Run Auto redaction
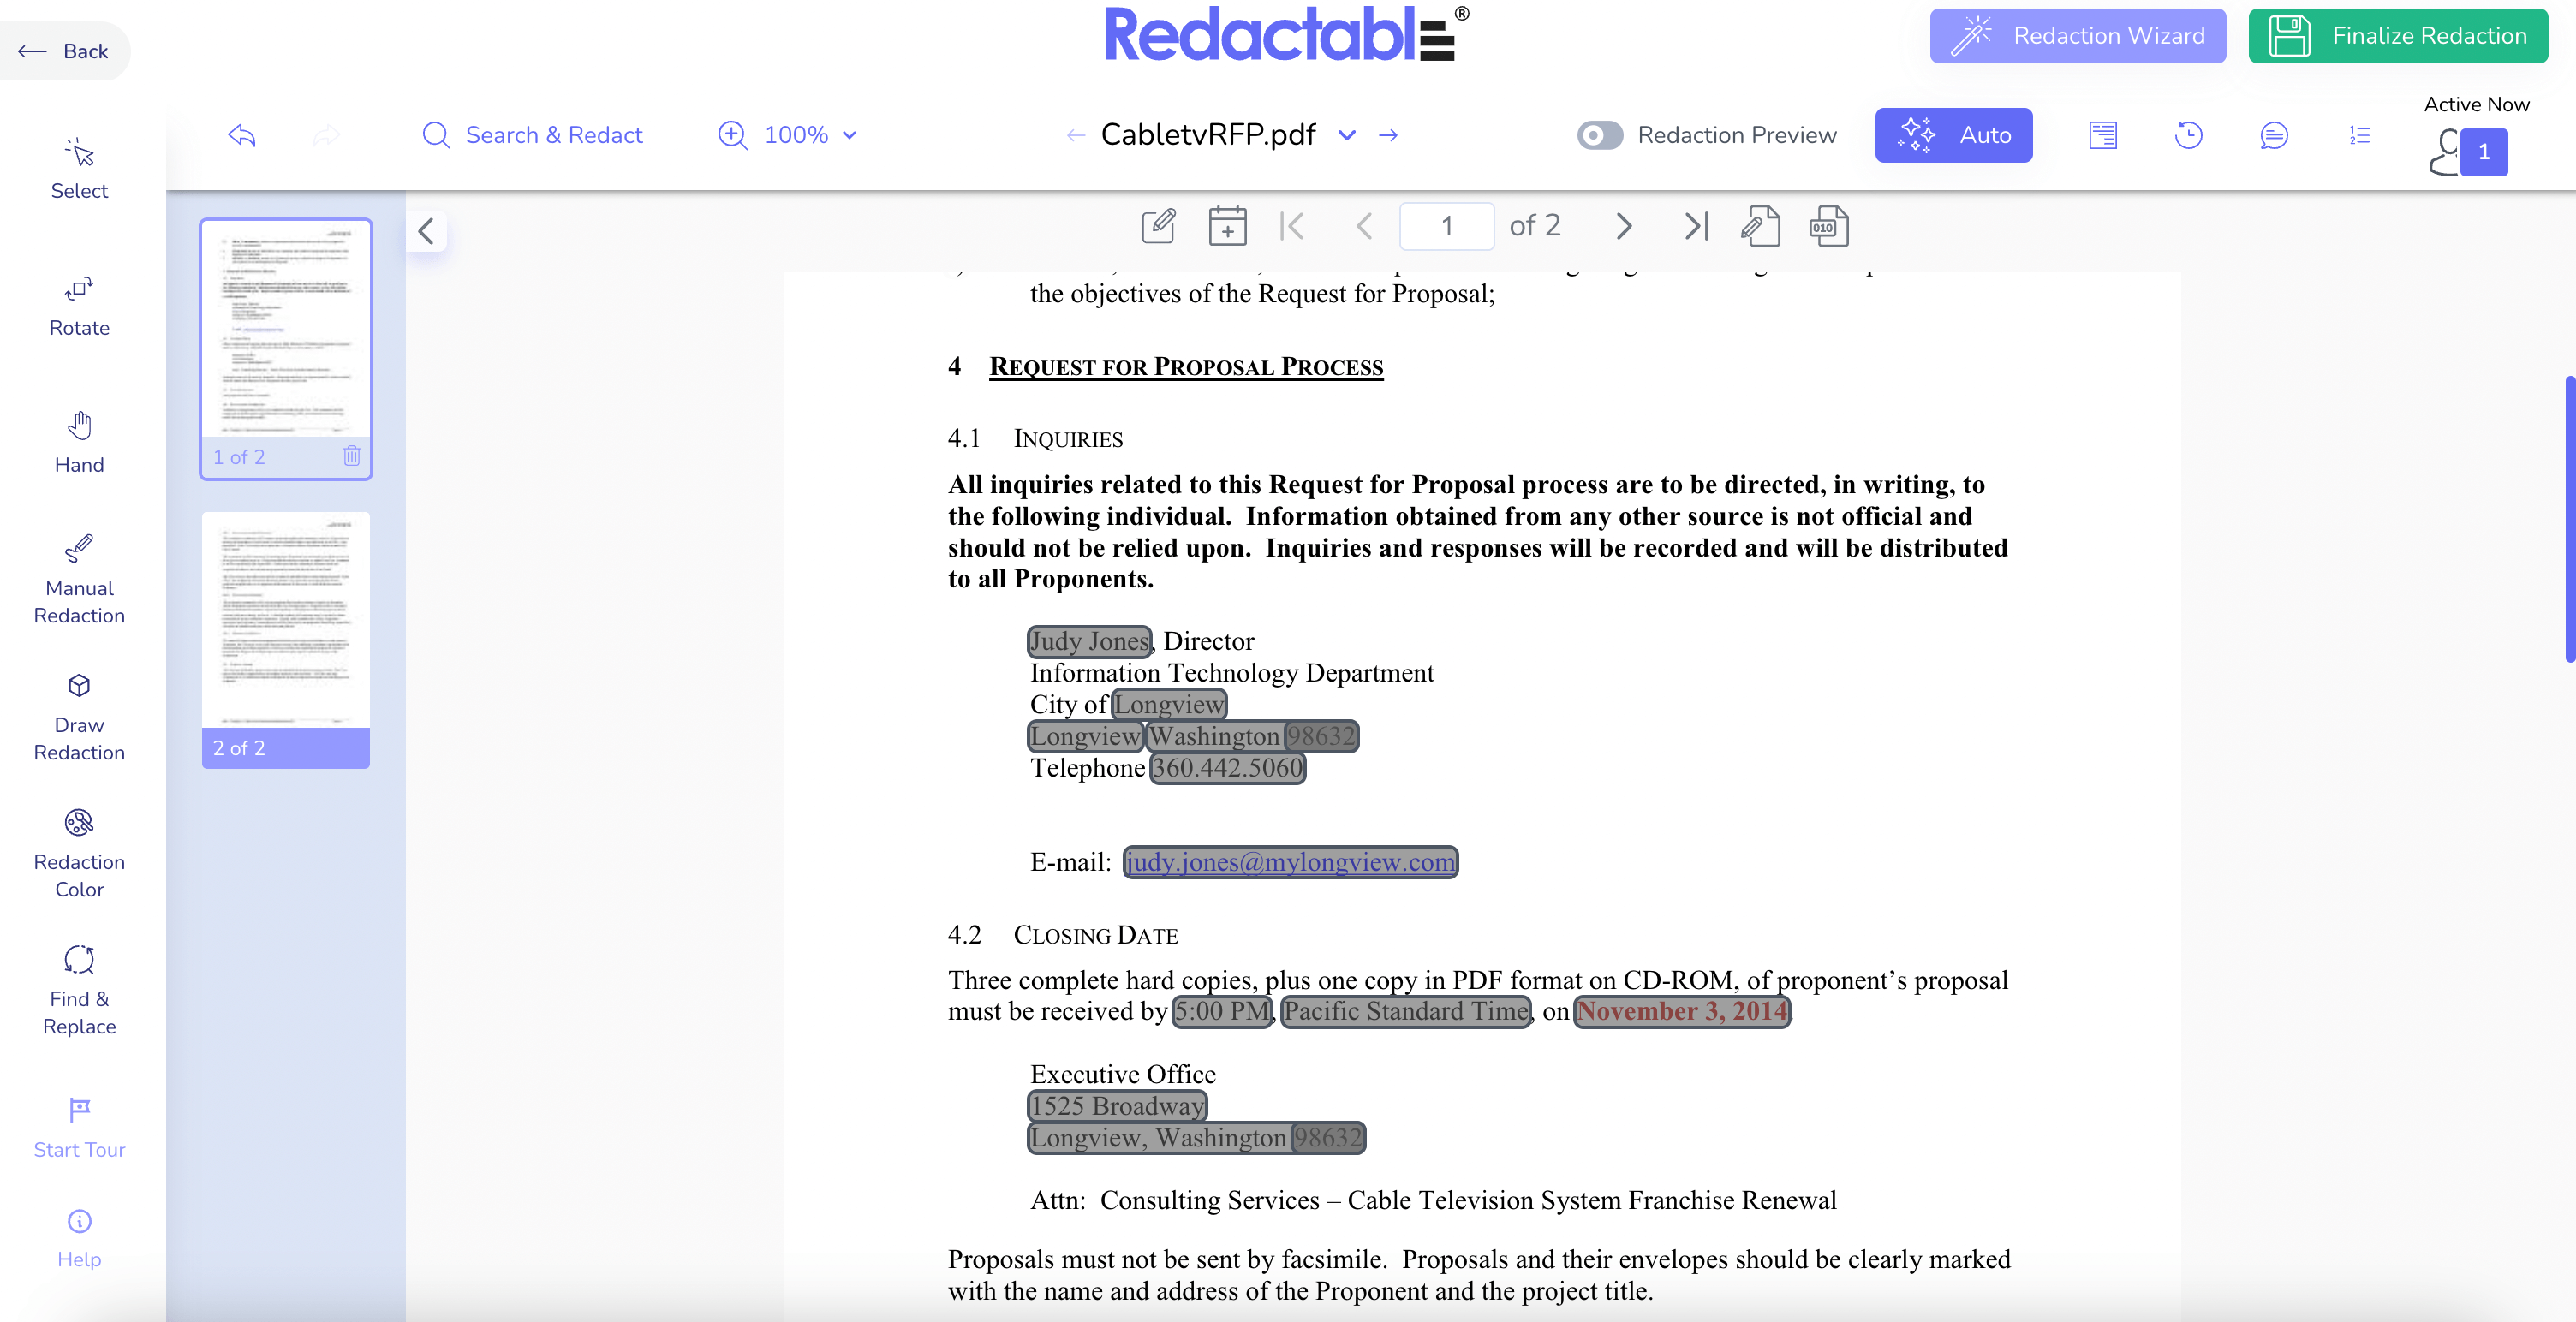Viewport: 2576px width, 1322px height. (x=1953, y=135)
